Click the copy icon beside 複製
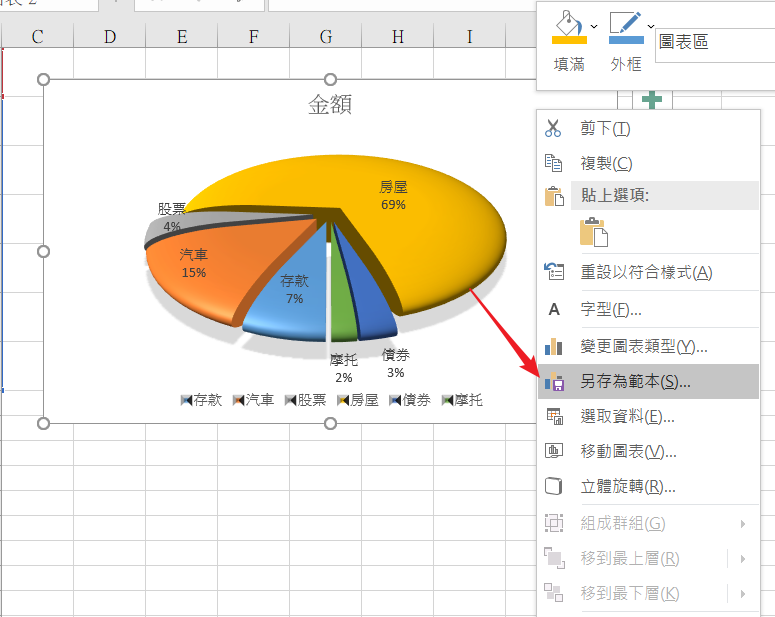 [x=553, y=163]
